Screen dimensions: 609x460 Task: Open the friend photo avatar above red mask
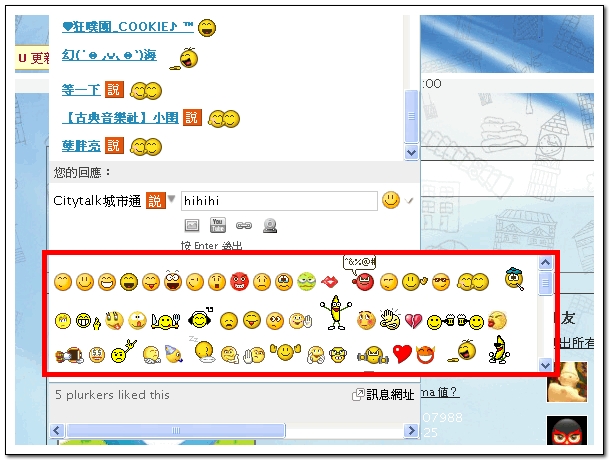567,382
